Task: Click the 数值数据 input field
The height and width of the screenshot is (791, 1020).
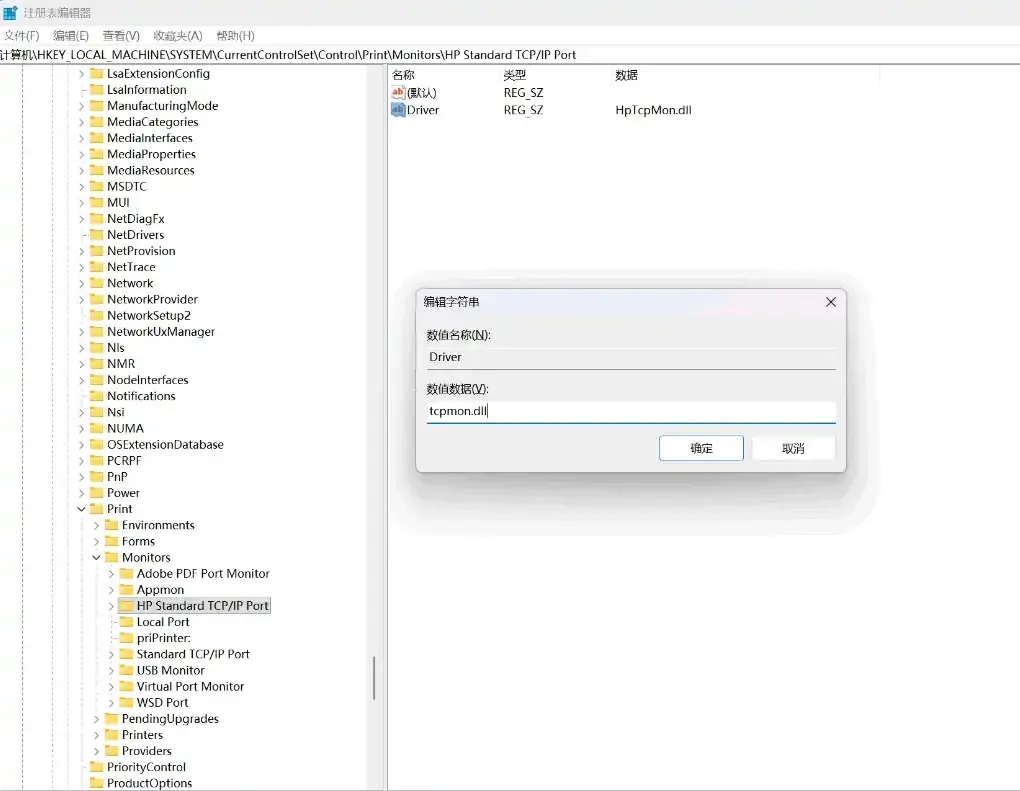Action: pos(630,411)
